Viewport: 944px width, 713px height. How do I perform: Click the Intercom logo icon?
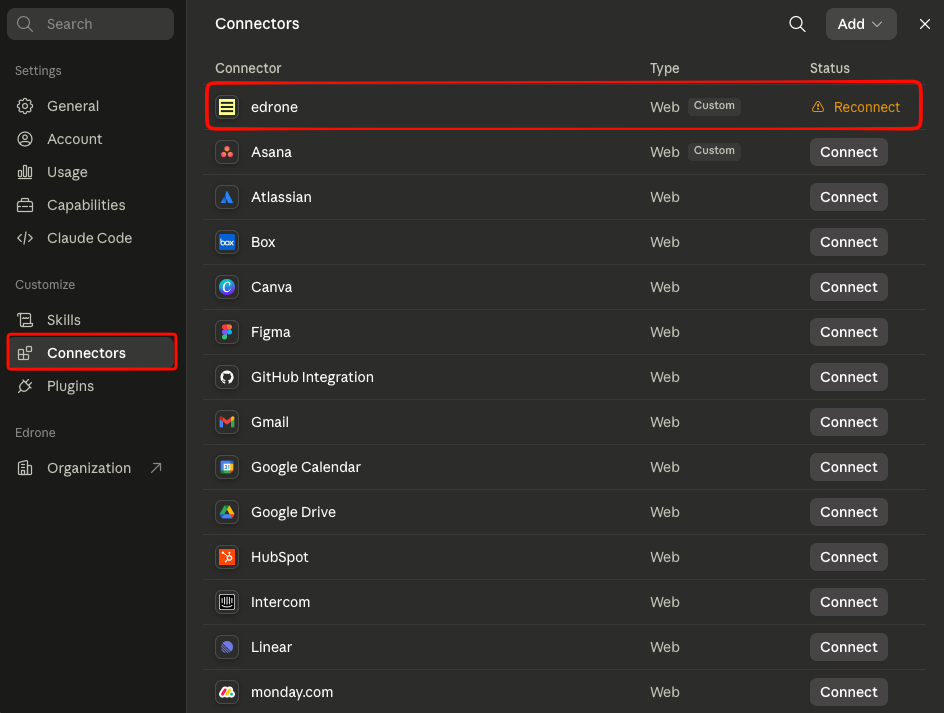[x=227, y=602]
